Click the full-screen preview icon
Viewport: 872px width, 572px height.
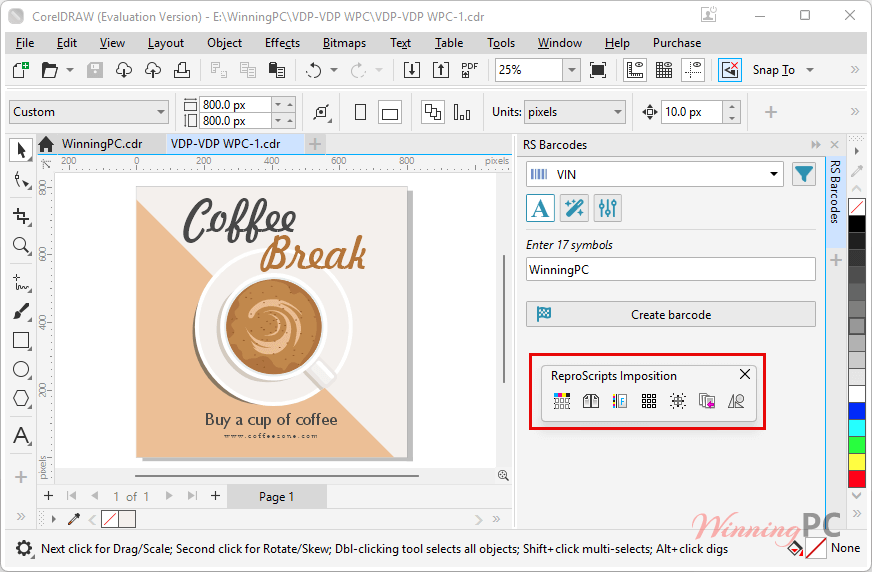(598, 70)
